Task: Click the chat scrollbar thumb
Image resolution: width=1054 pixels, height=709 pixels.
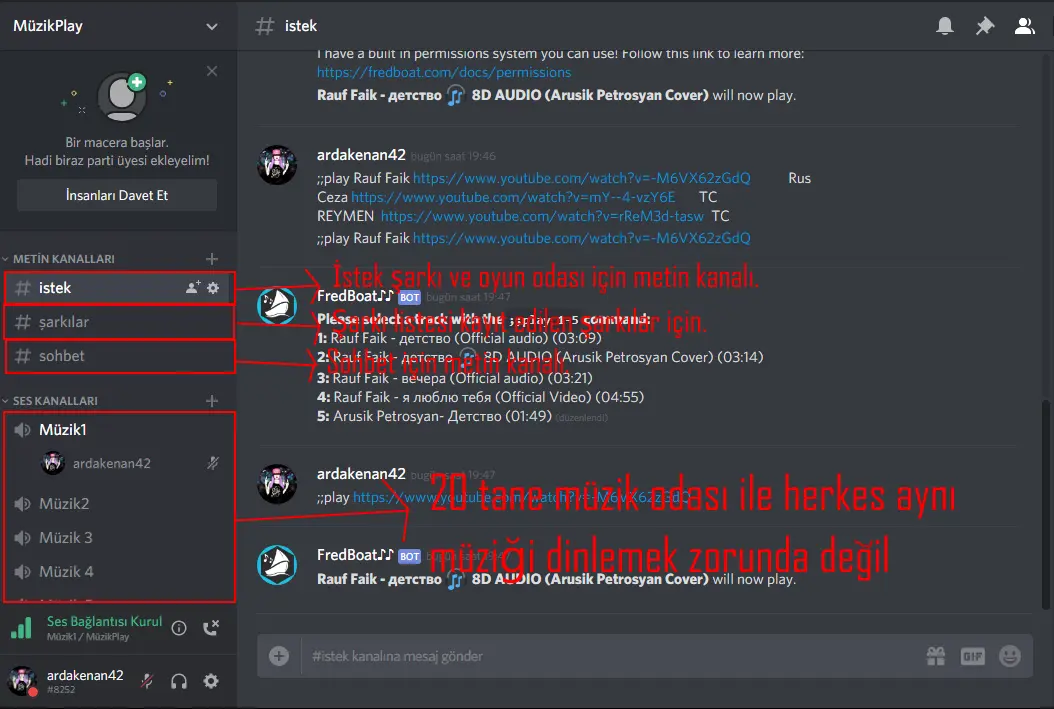Action: pos(1045,504)
